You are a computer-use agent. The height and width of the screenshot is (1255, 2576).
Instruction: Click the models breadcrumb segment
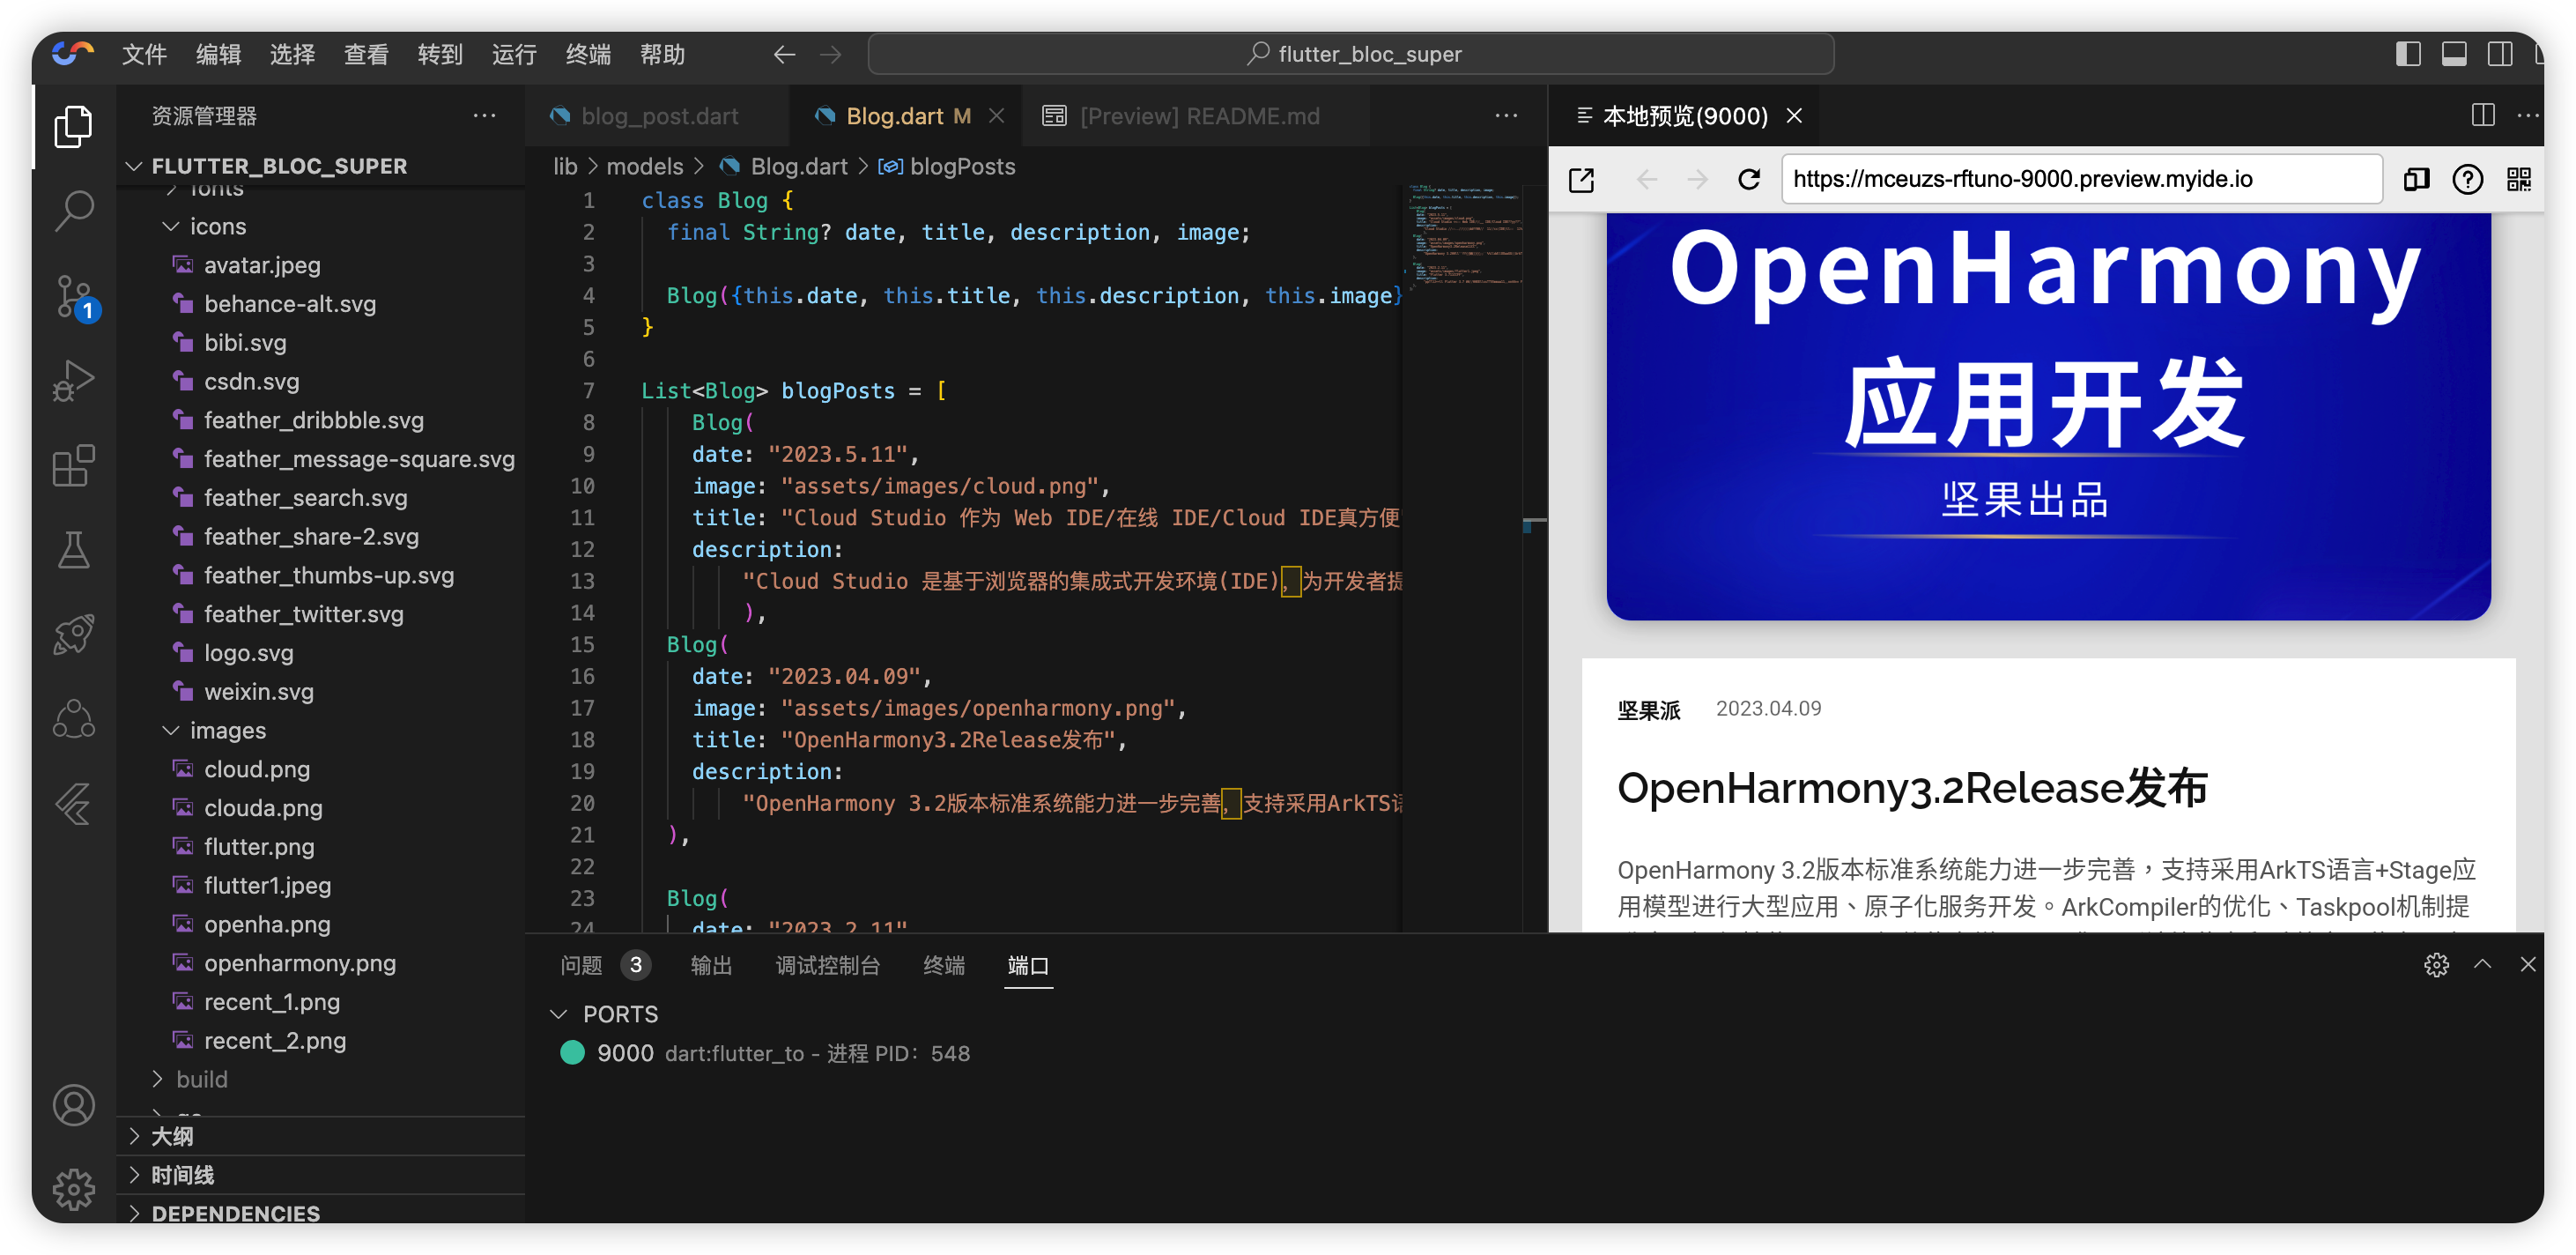coord(644,167)
